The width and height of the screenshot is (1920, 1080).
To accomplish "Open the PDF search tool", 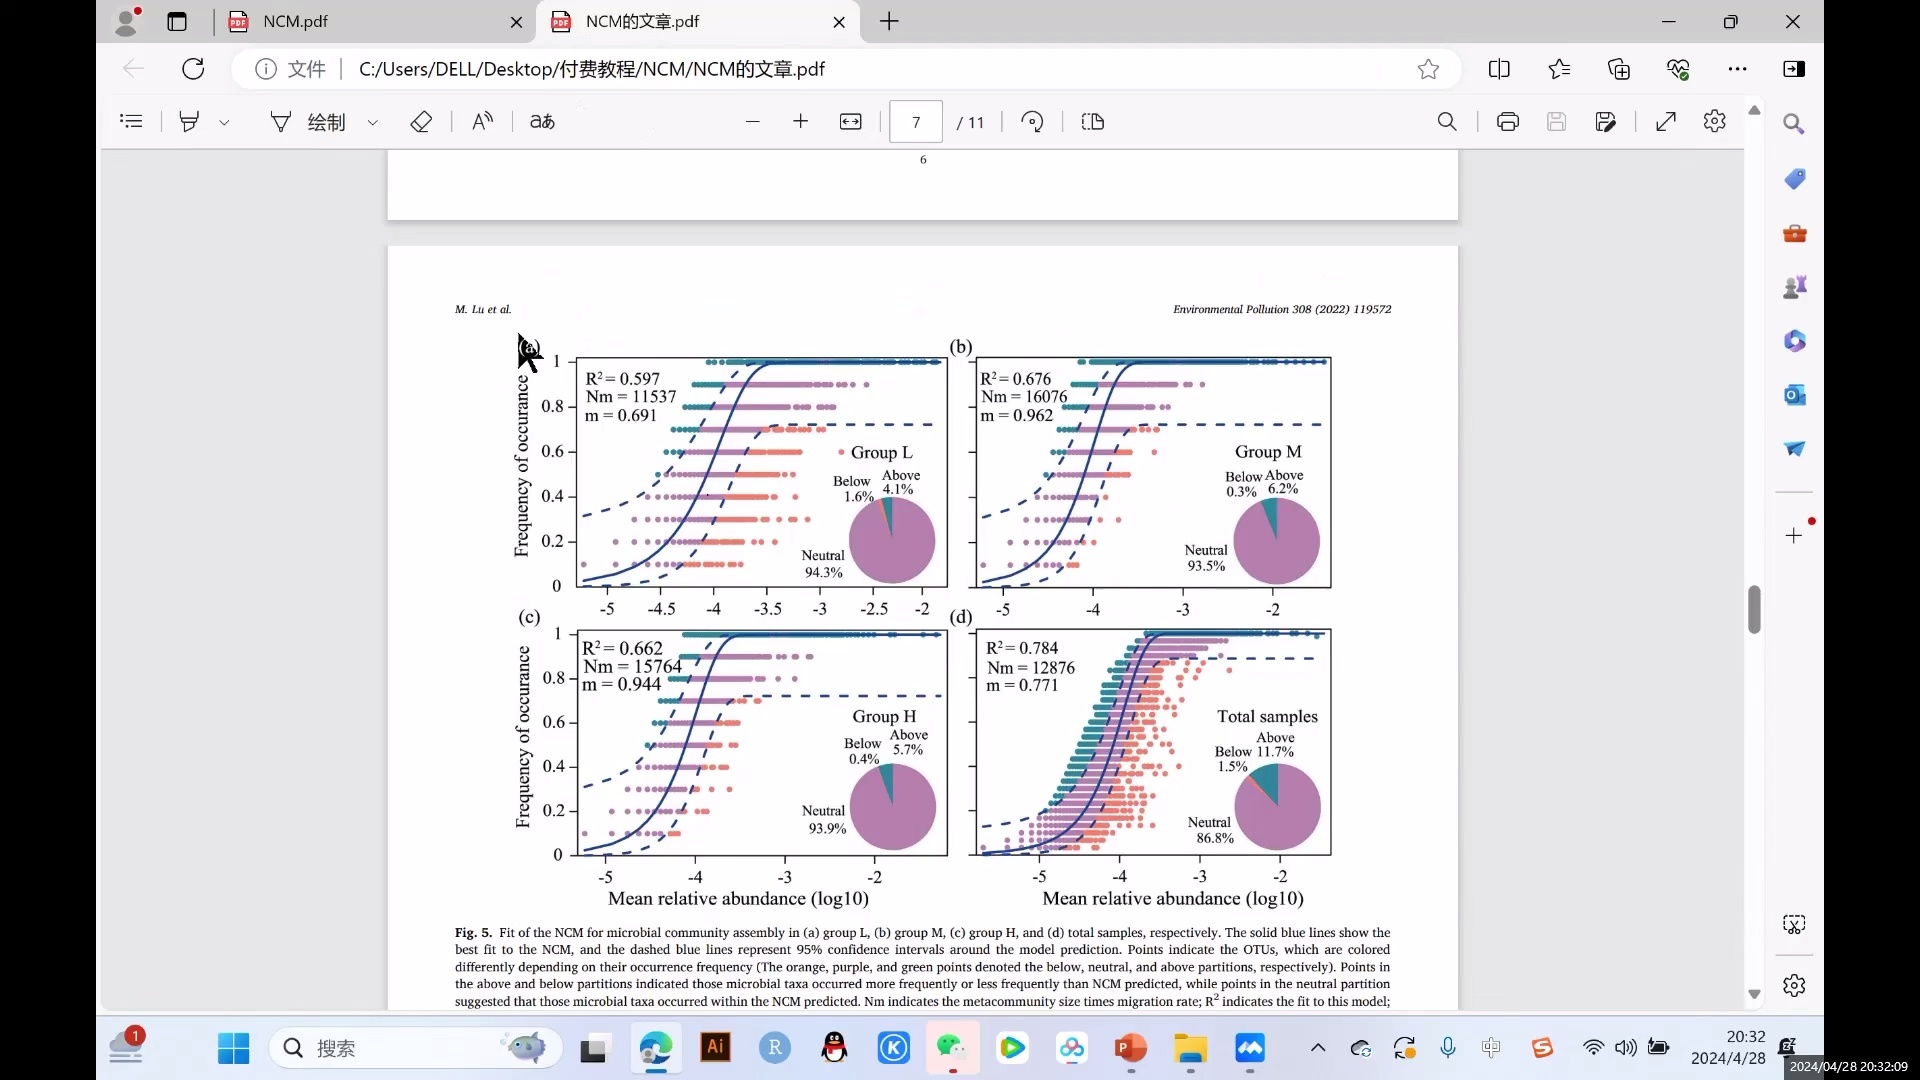I will (x=1447, y=122).
